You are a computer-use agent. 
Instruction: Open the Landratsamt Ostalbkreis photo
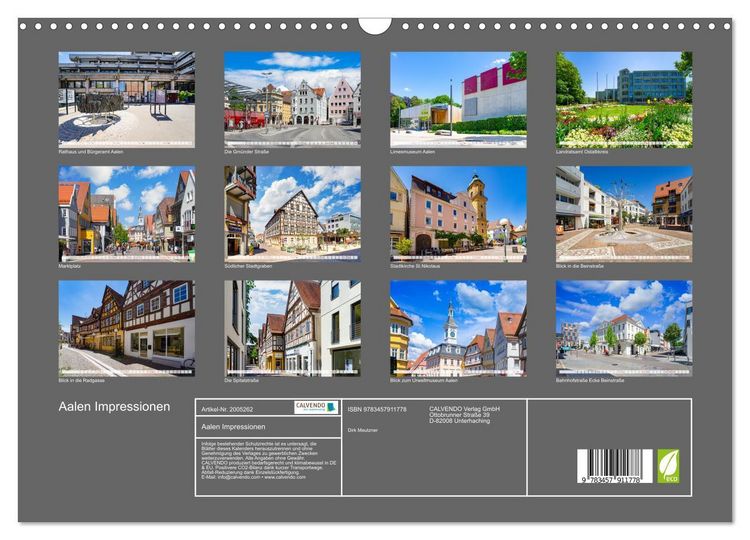pos(624,99)
